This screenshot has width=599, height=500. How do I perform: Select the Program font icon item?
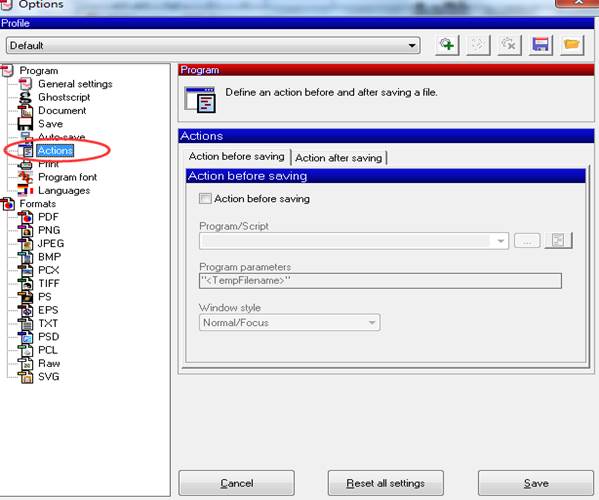(26, 177)
